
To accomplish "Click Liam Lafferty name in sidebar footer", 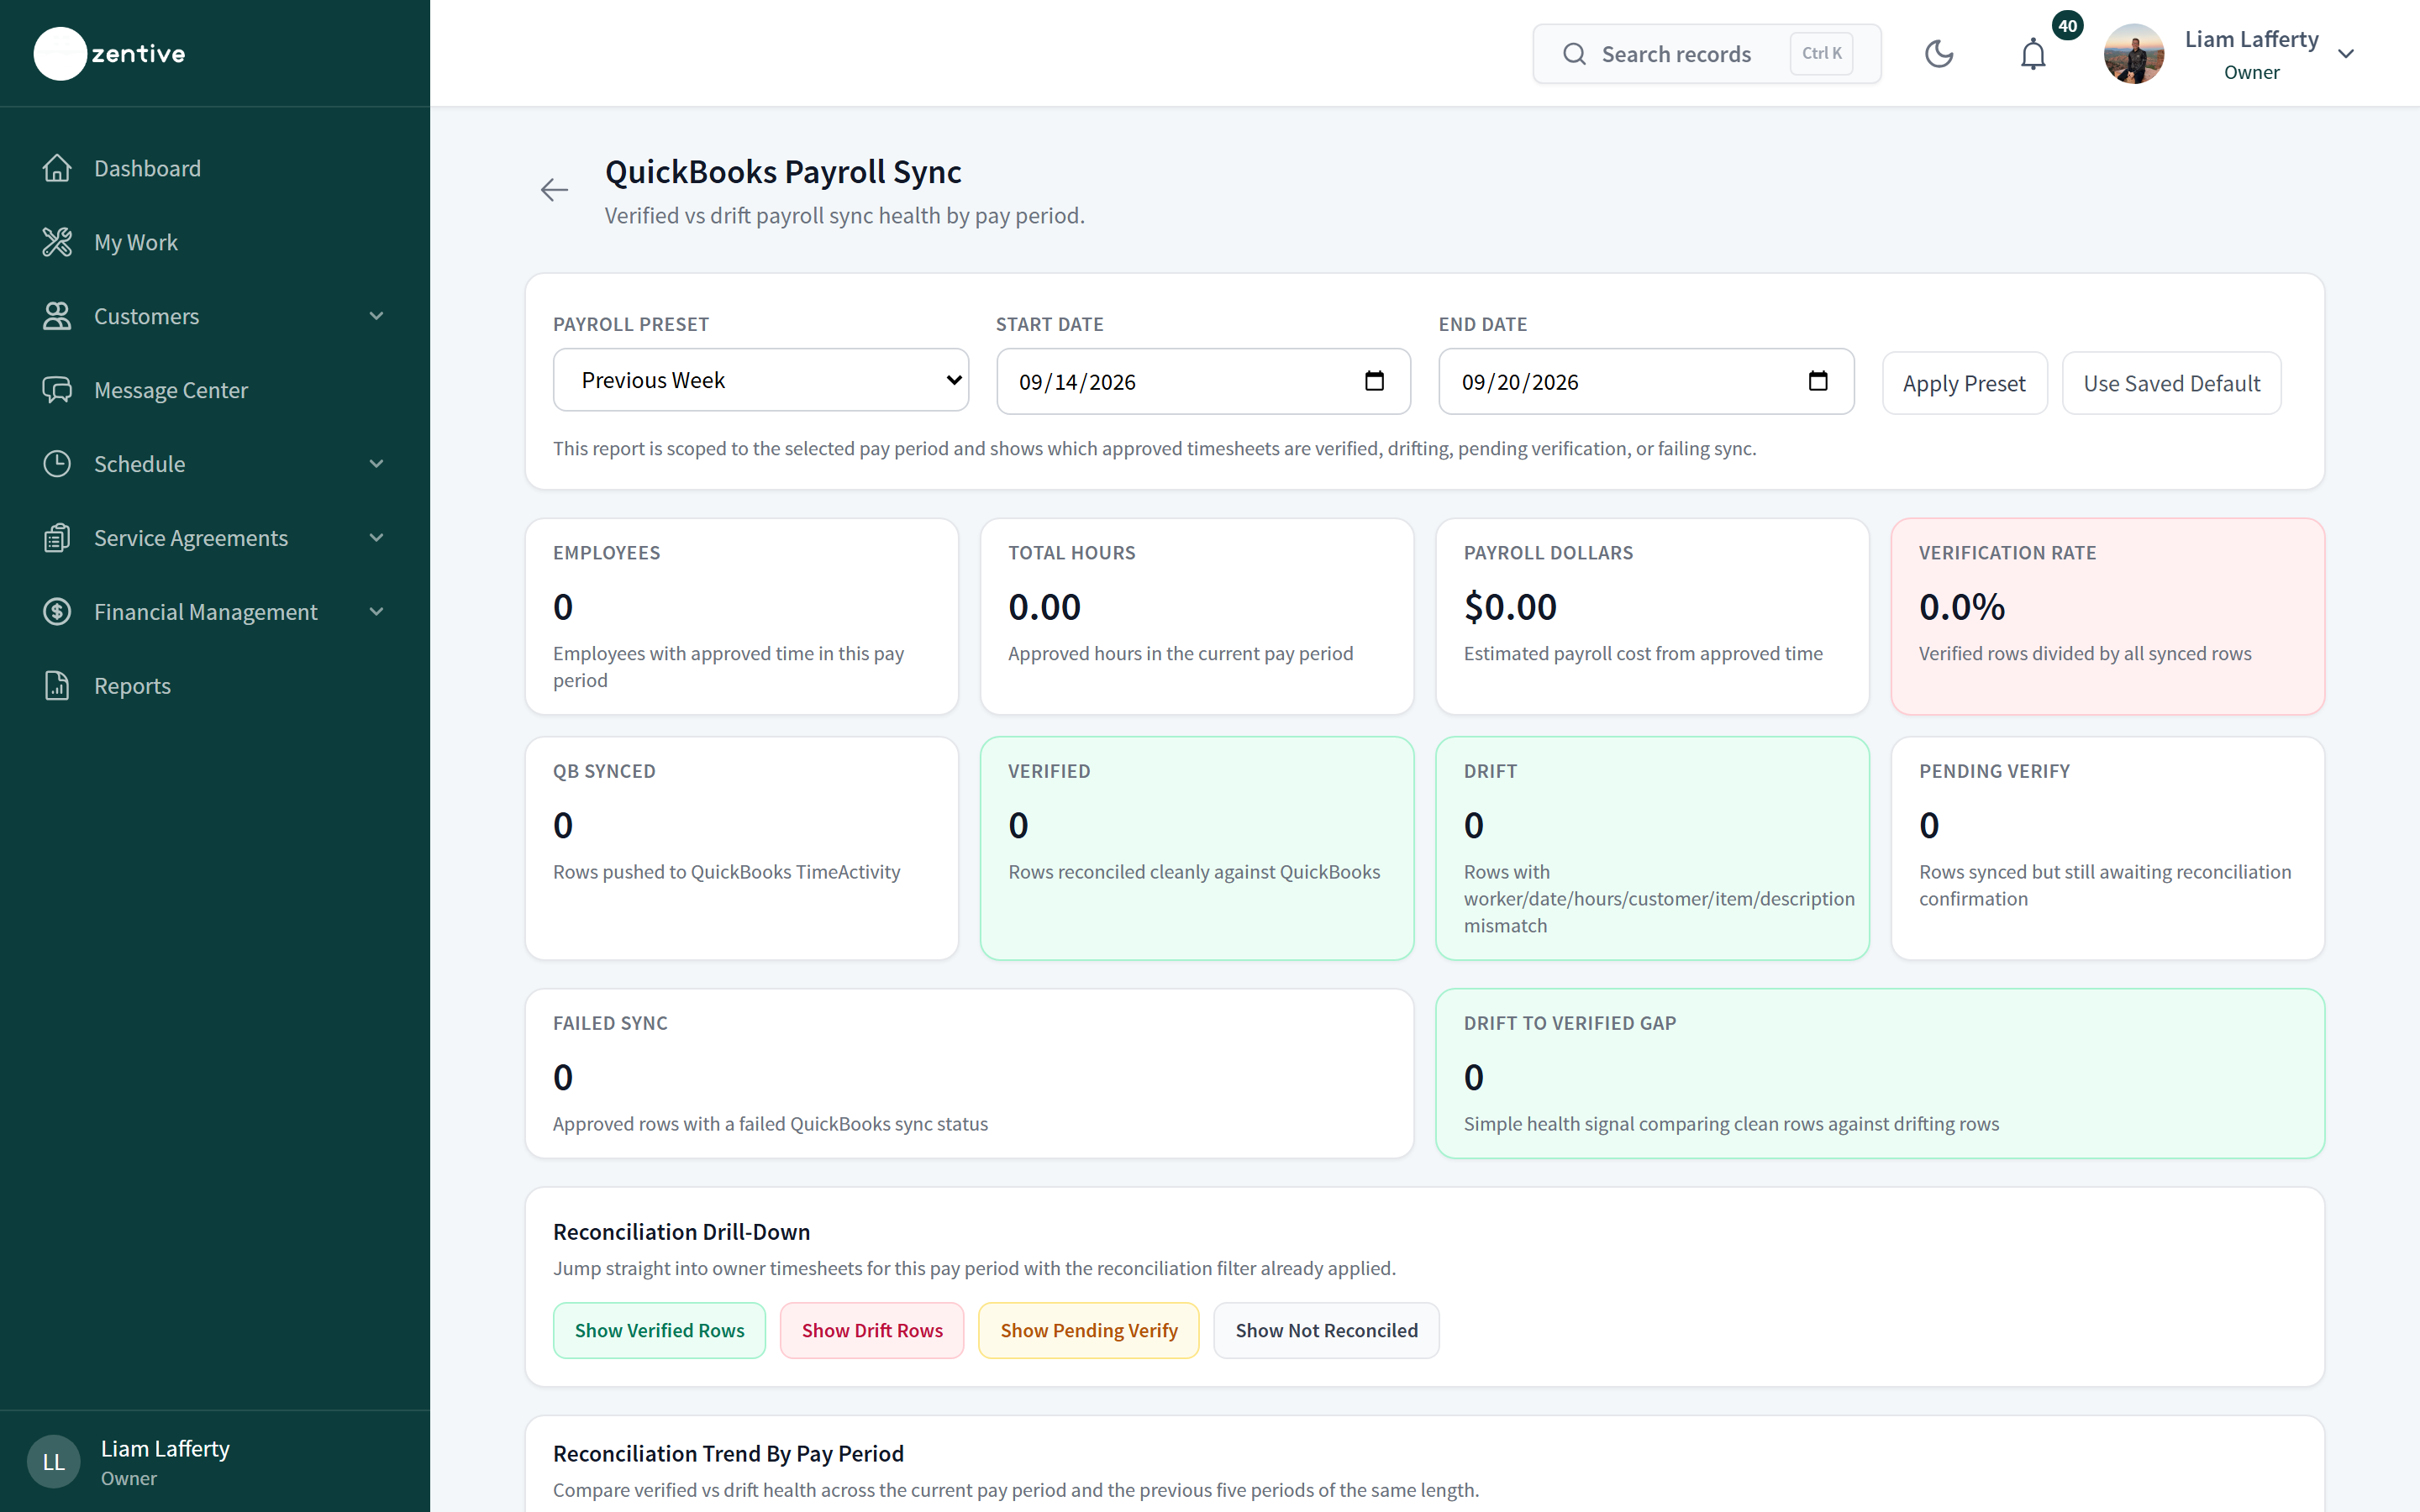I will (165, 1449).
